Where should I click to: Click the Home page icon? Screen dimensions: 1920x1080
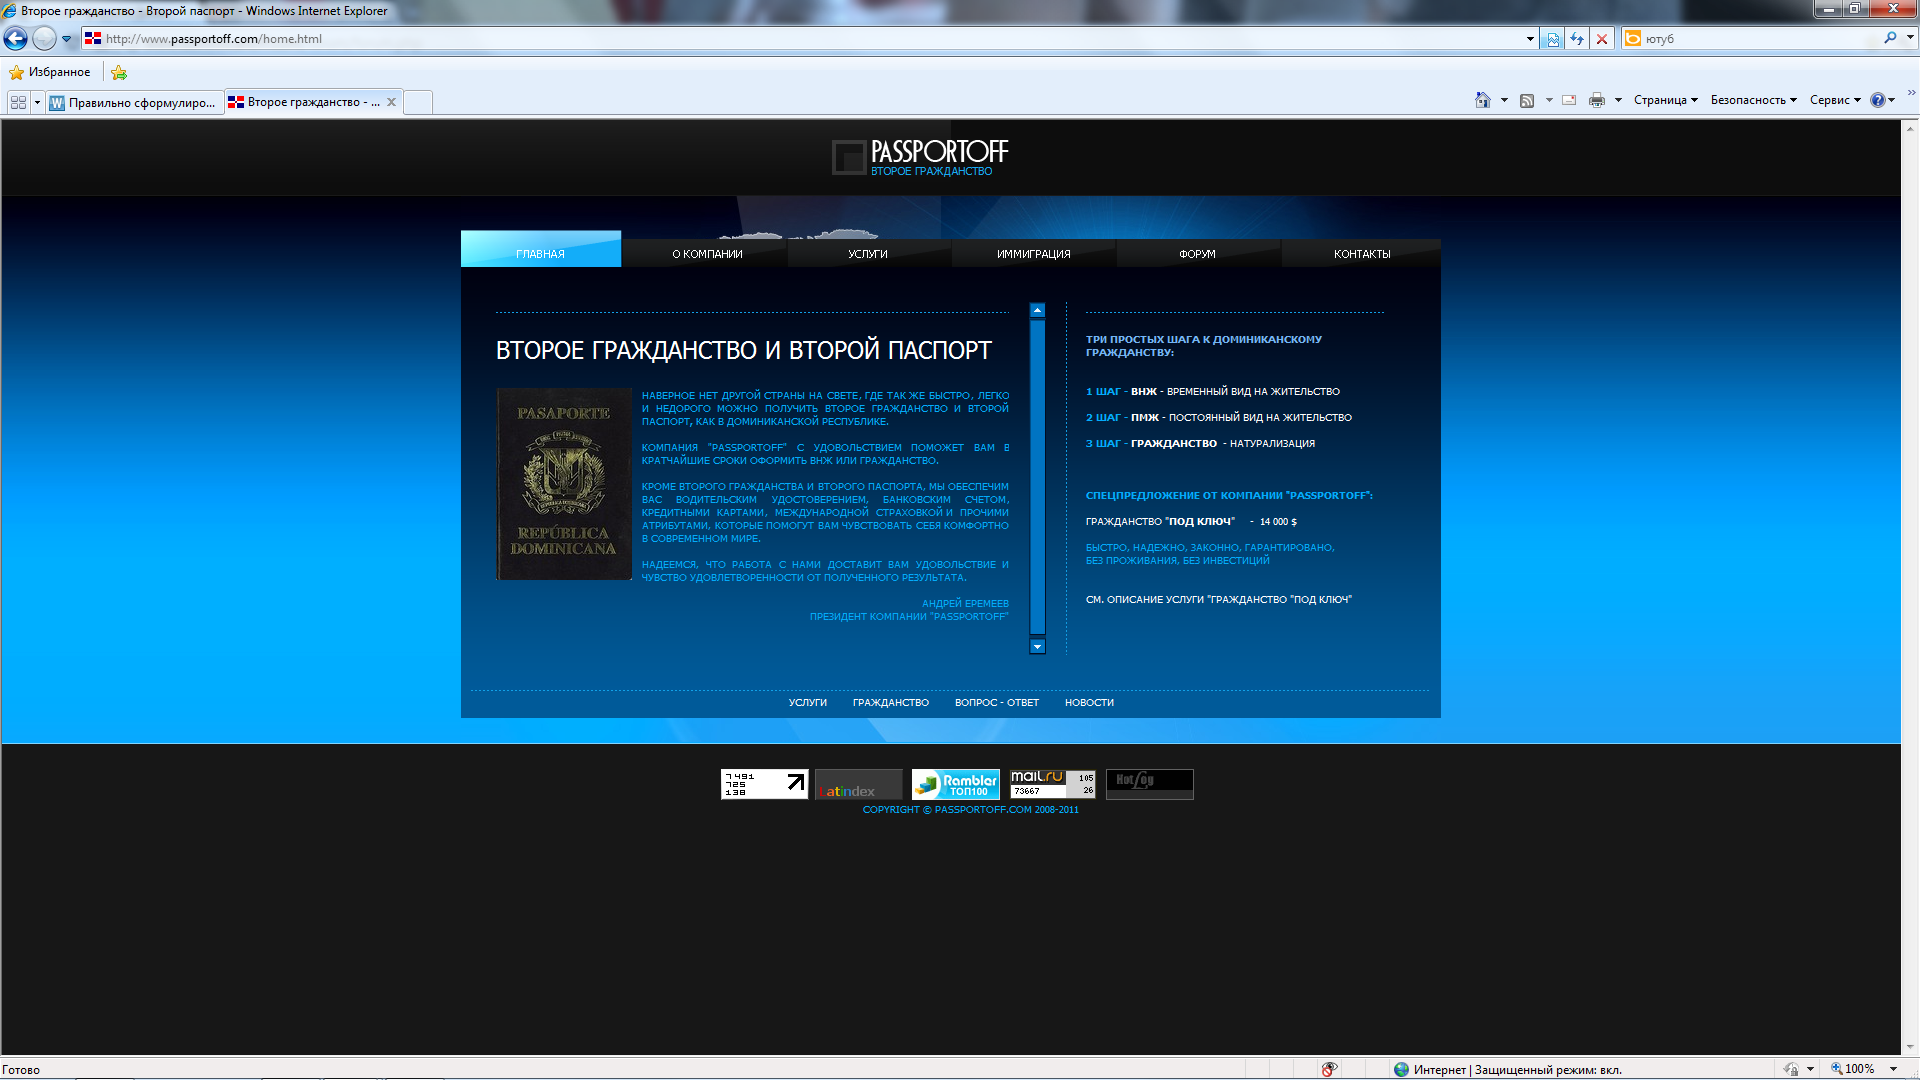1483,100
